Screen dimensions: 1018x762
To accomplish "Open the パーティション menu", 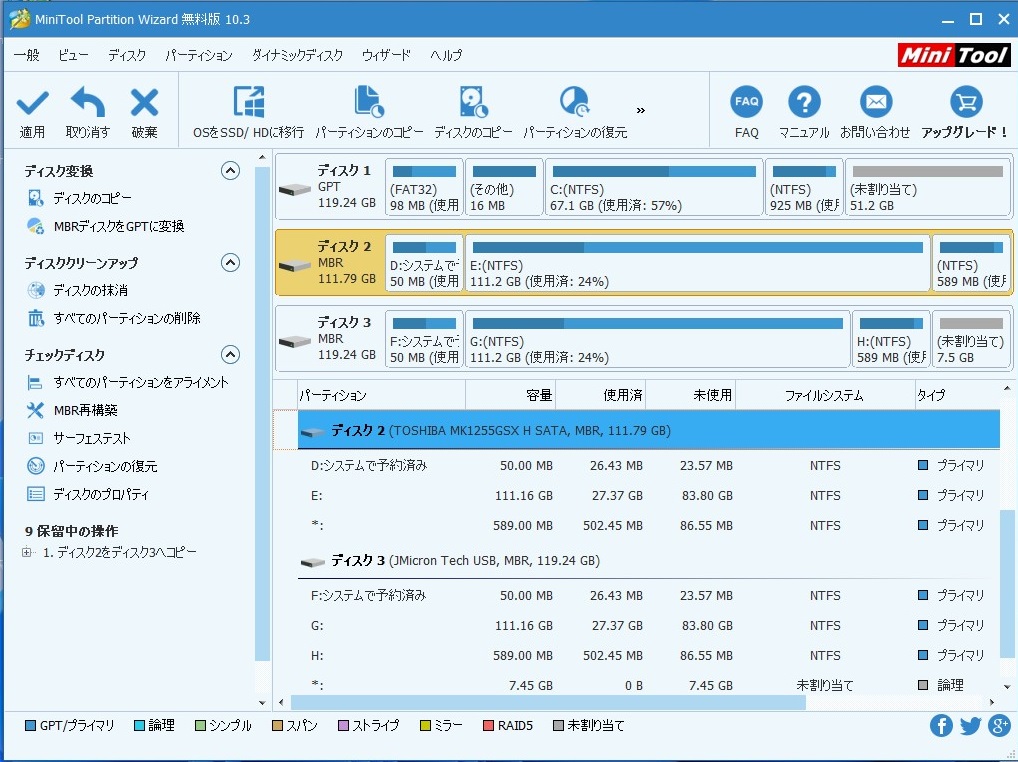I will 198,56.
